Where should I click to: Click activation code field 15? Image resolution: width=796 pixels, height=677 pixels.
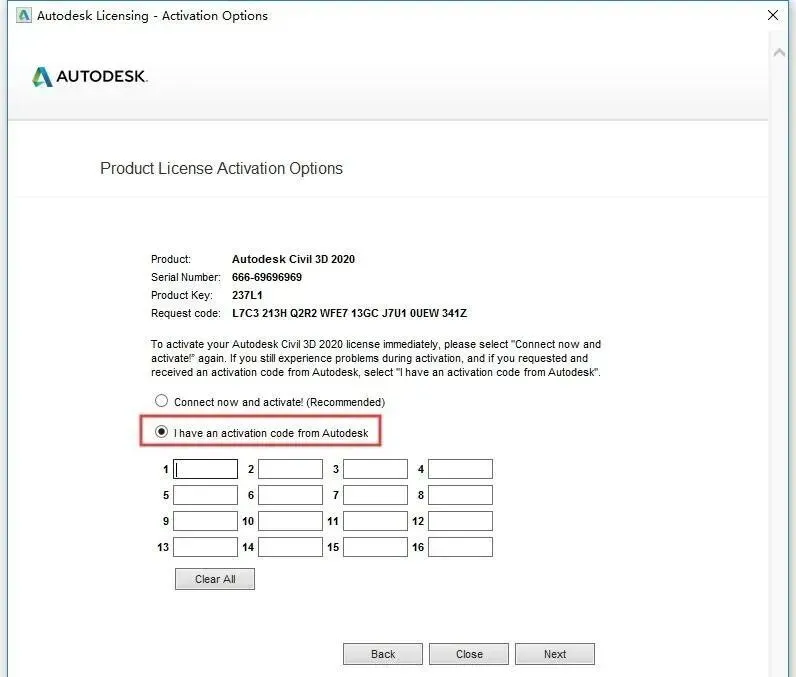375,547
